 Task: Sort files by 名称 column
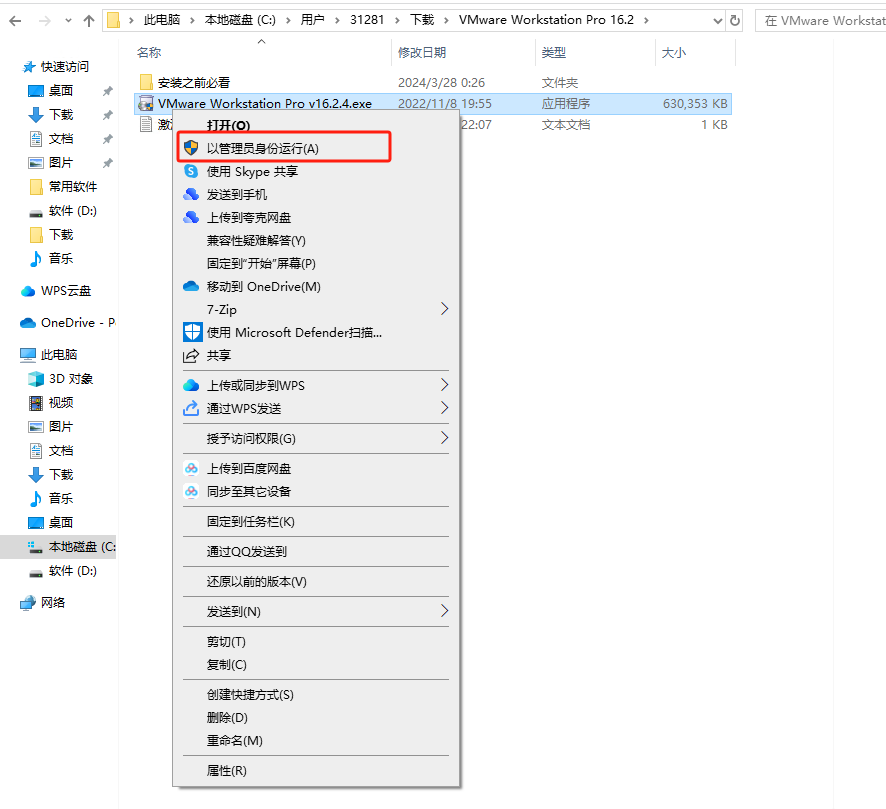[x=149, y=53]
